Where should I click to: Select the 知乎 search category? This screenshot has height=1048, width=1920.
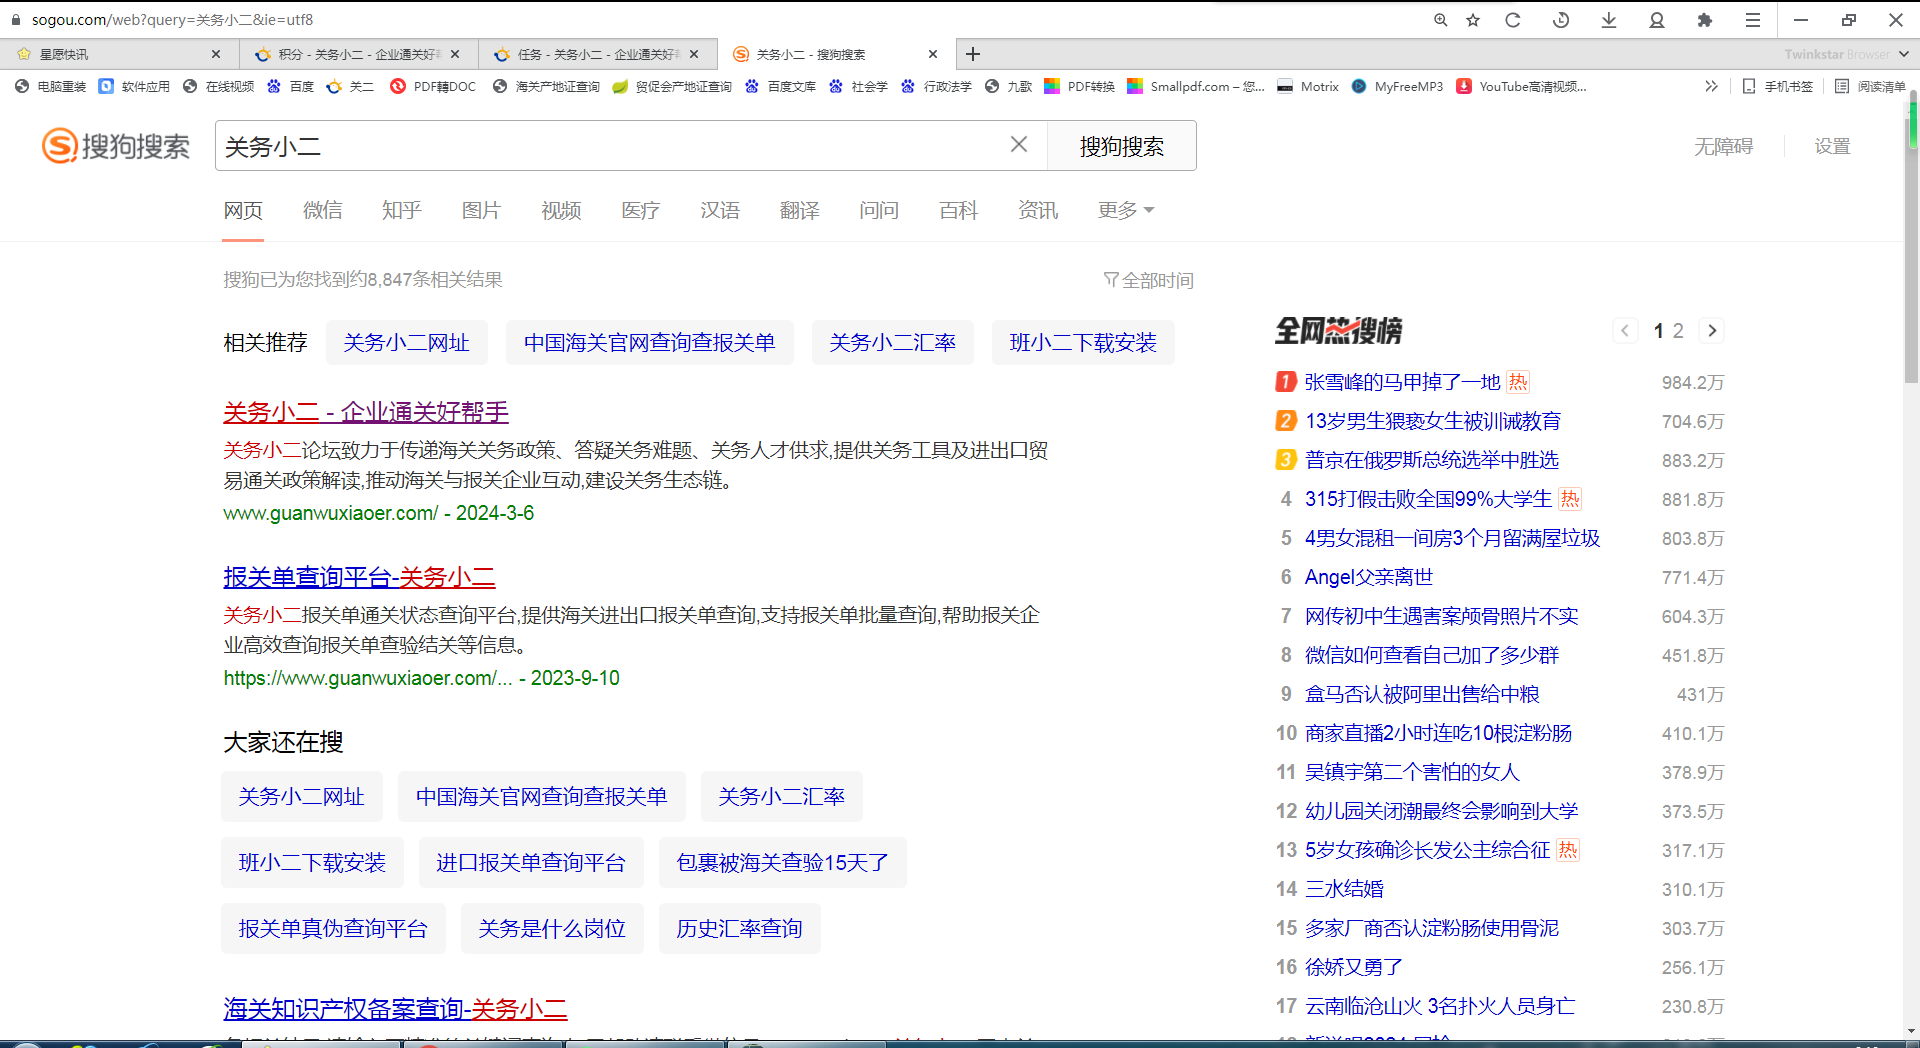(x=402, y=210)
